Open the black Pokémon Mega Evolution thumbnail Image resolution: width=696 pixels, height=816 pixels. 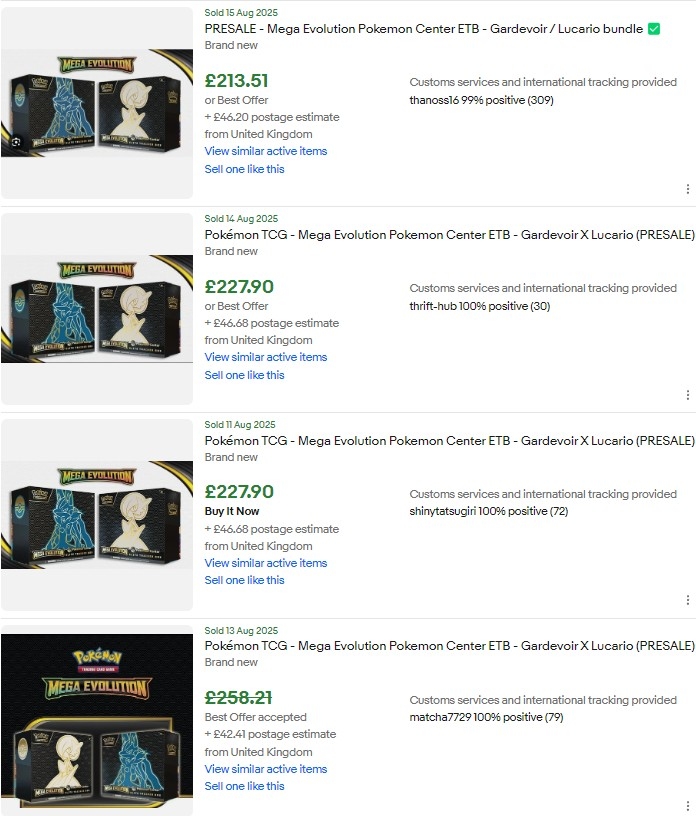[x=97, y=721]
